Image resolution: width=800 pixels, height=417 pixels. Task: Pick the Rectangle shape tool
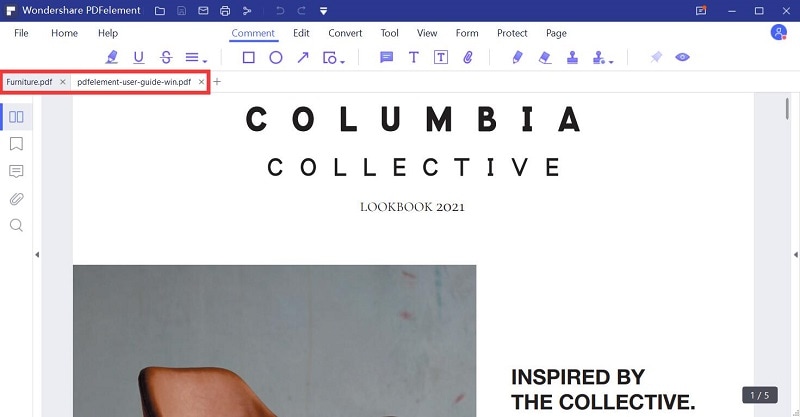[248, 57]
